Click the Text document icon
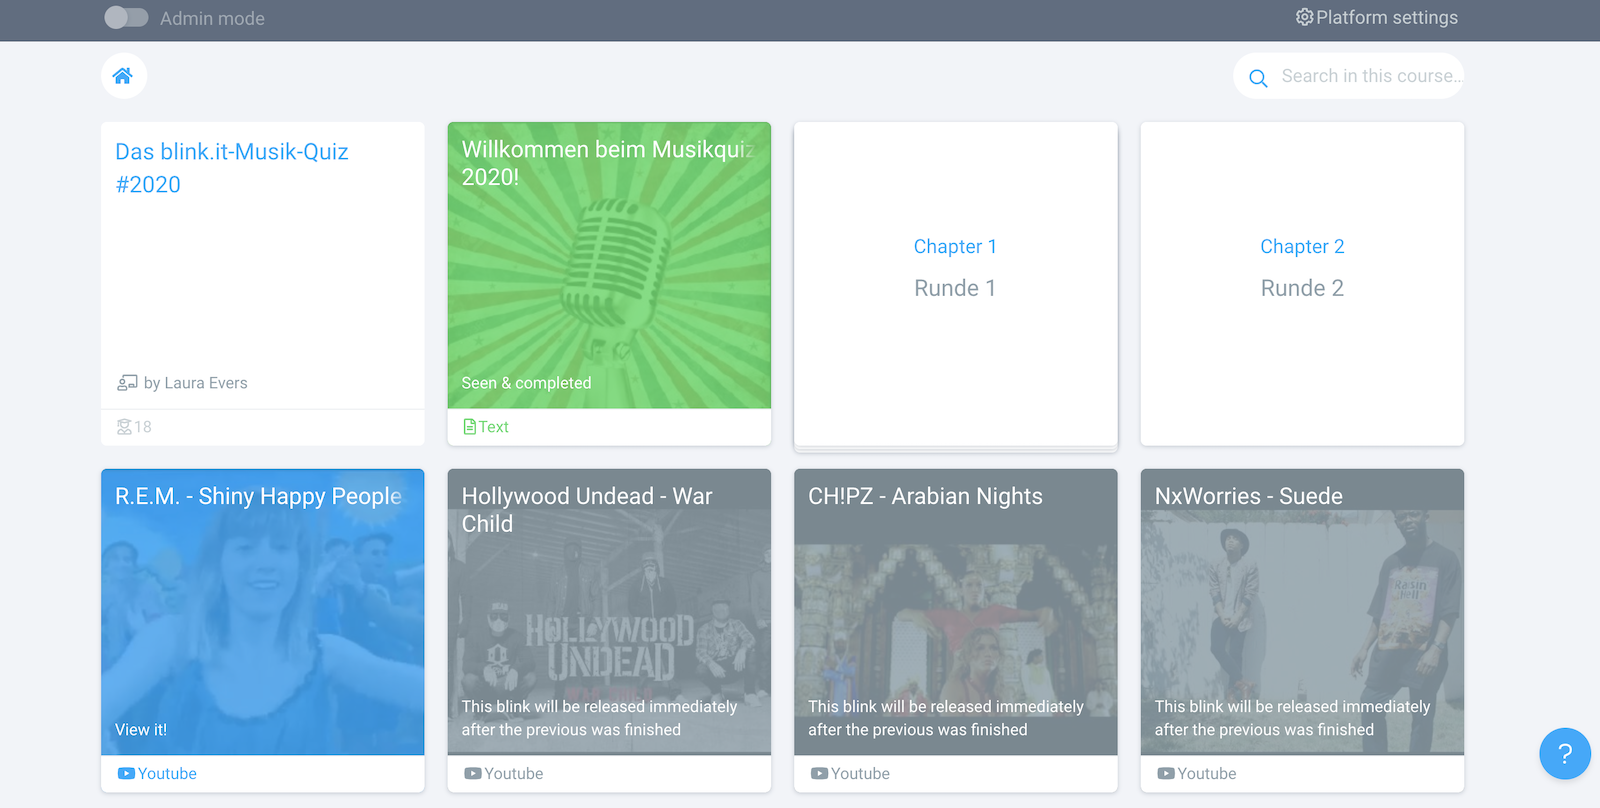The width and height of the screenshot is (1600, 808). [469, 427]
